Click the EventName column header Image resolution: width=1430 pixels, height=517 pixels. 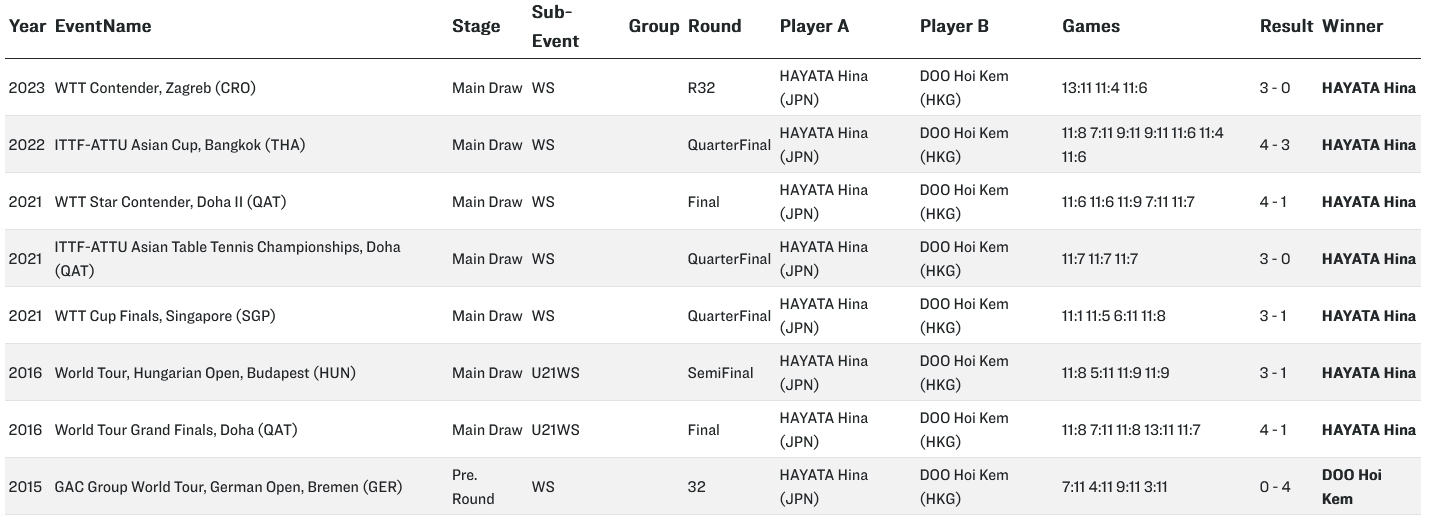[103, 26]
